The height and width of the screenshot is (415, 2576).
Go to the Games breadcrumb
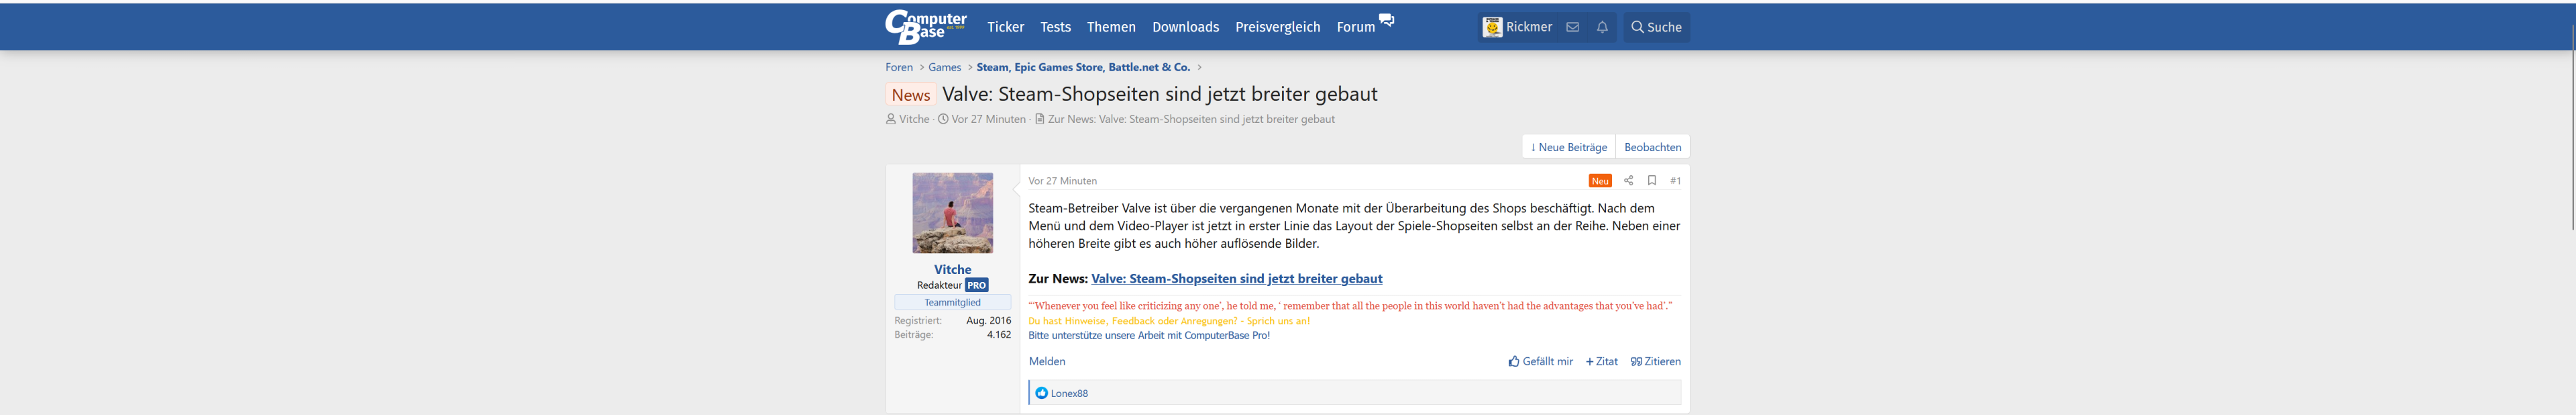coord(944,67)
